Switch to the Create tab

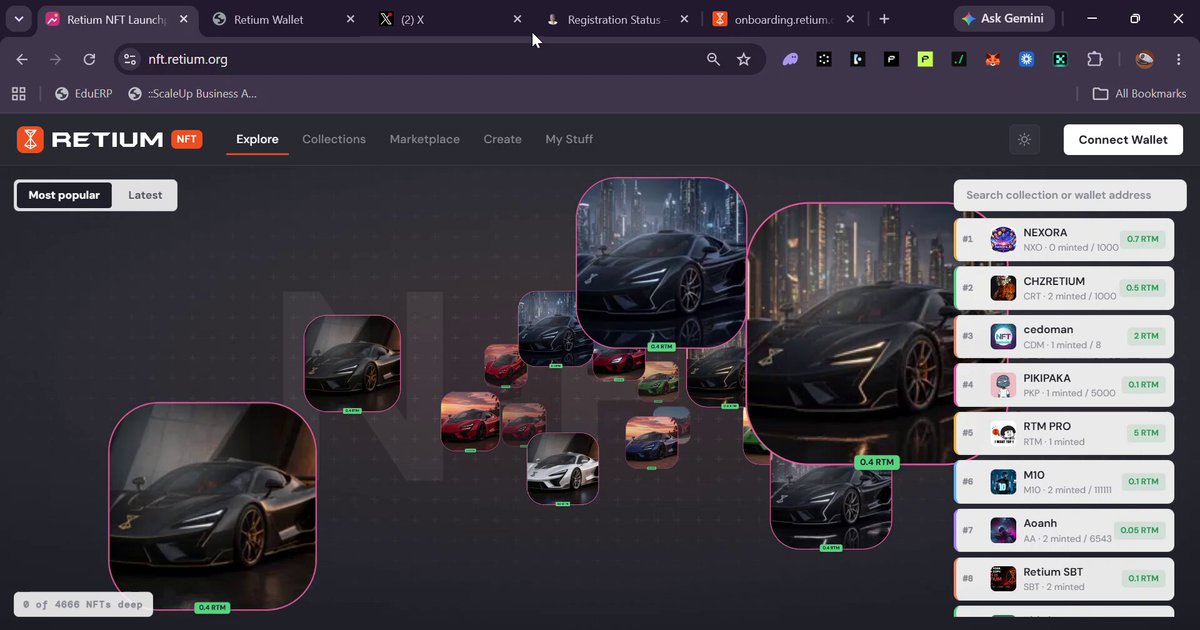click(x=503, y=139)
